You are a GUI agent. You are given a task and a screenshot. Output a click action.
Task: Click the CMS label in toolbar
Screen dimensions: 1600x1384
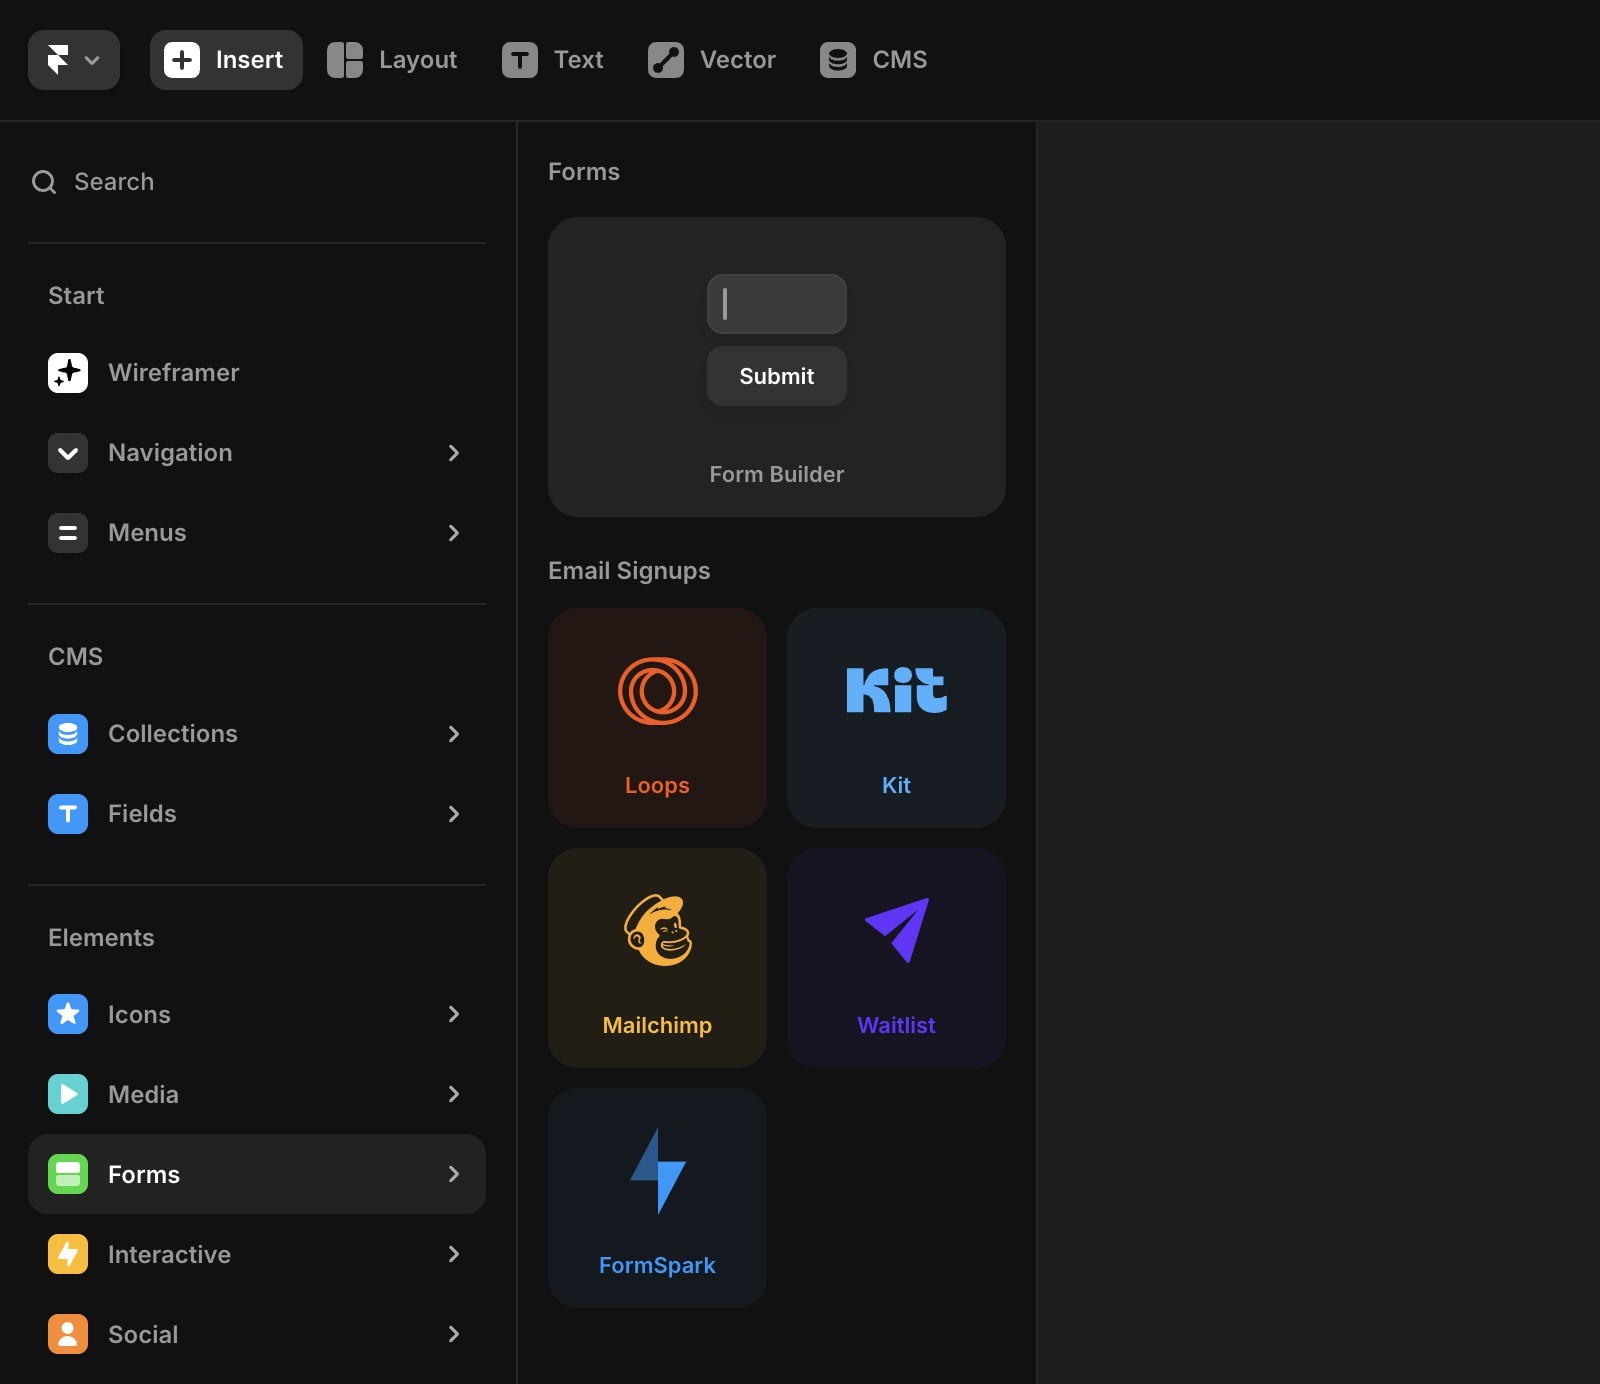click(x=900, y=60)
